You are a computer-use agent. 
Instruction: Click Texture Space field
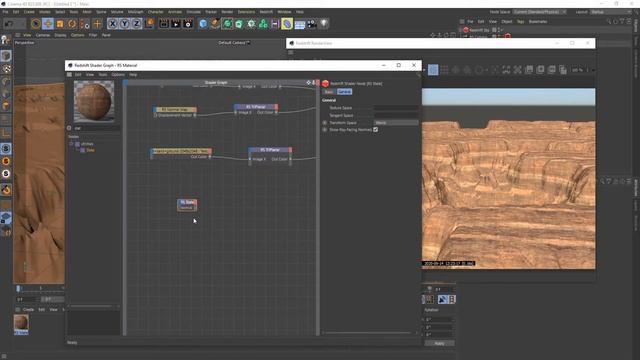pos(396,108)
